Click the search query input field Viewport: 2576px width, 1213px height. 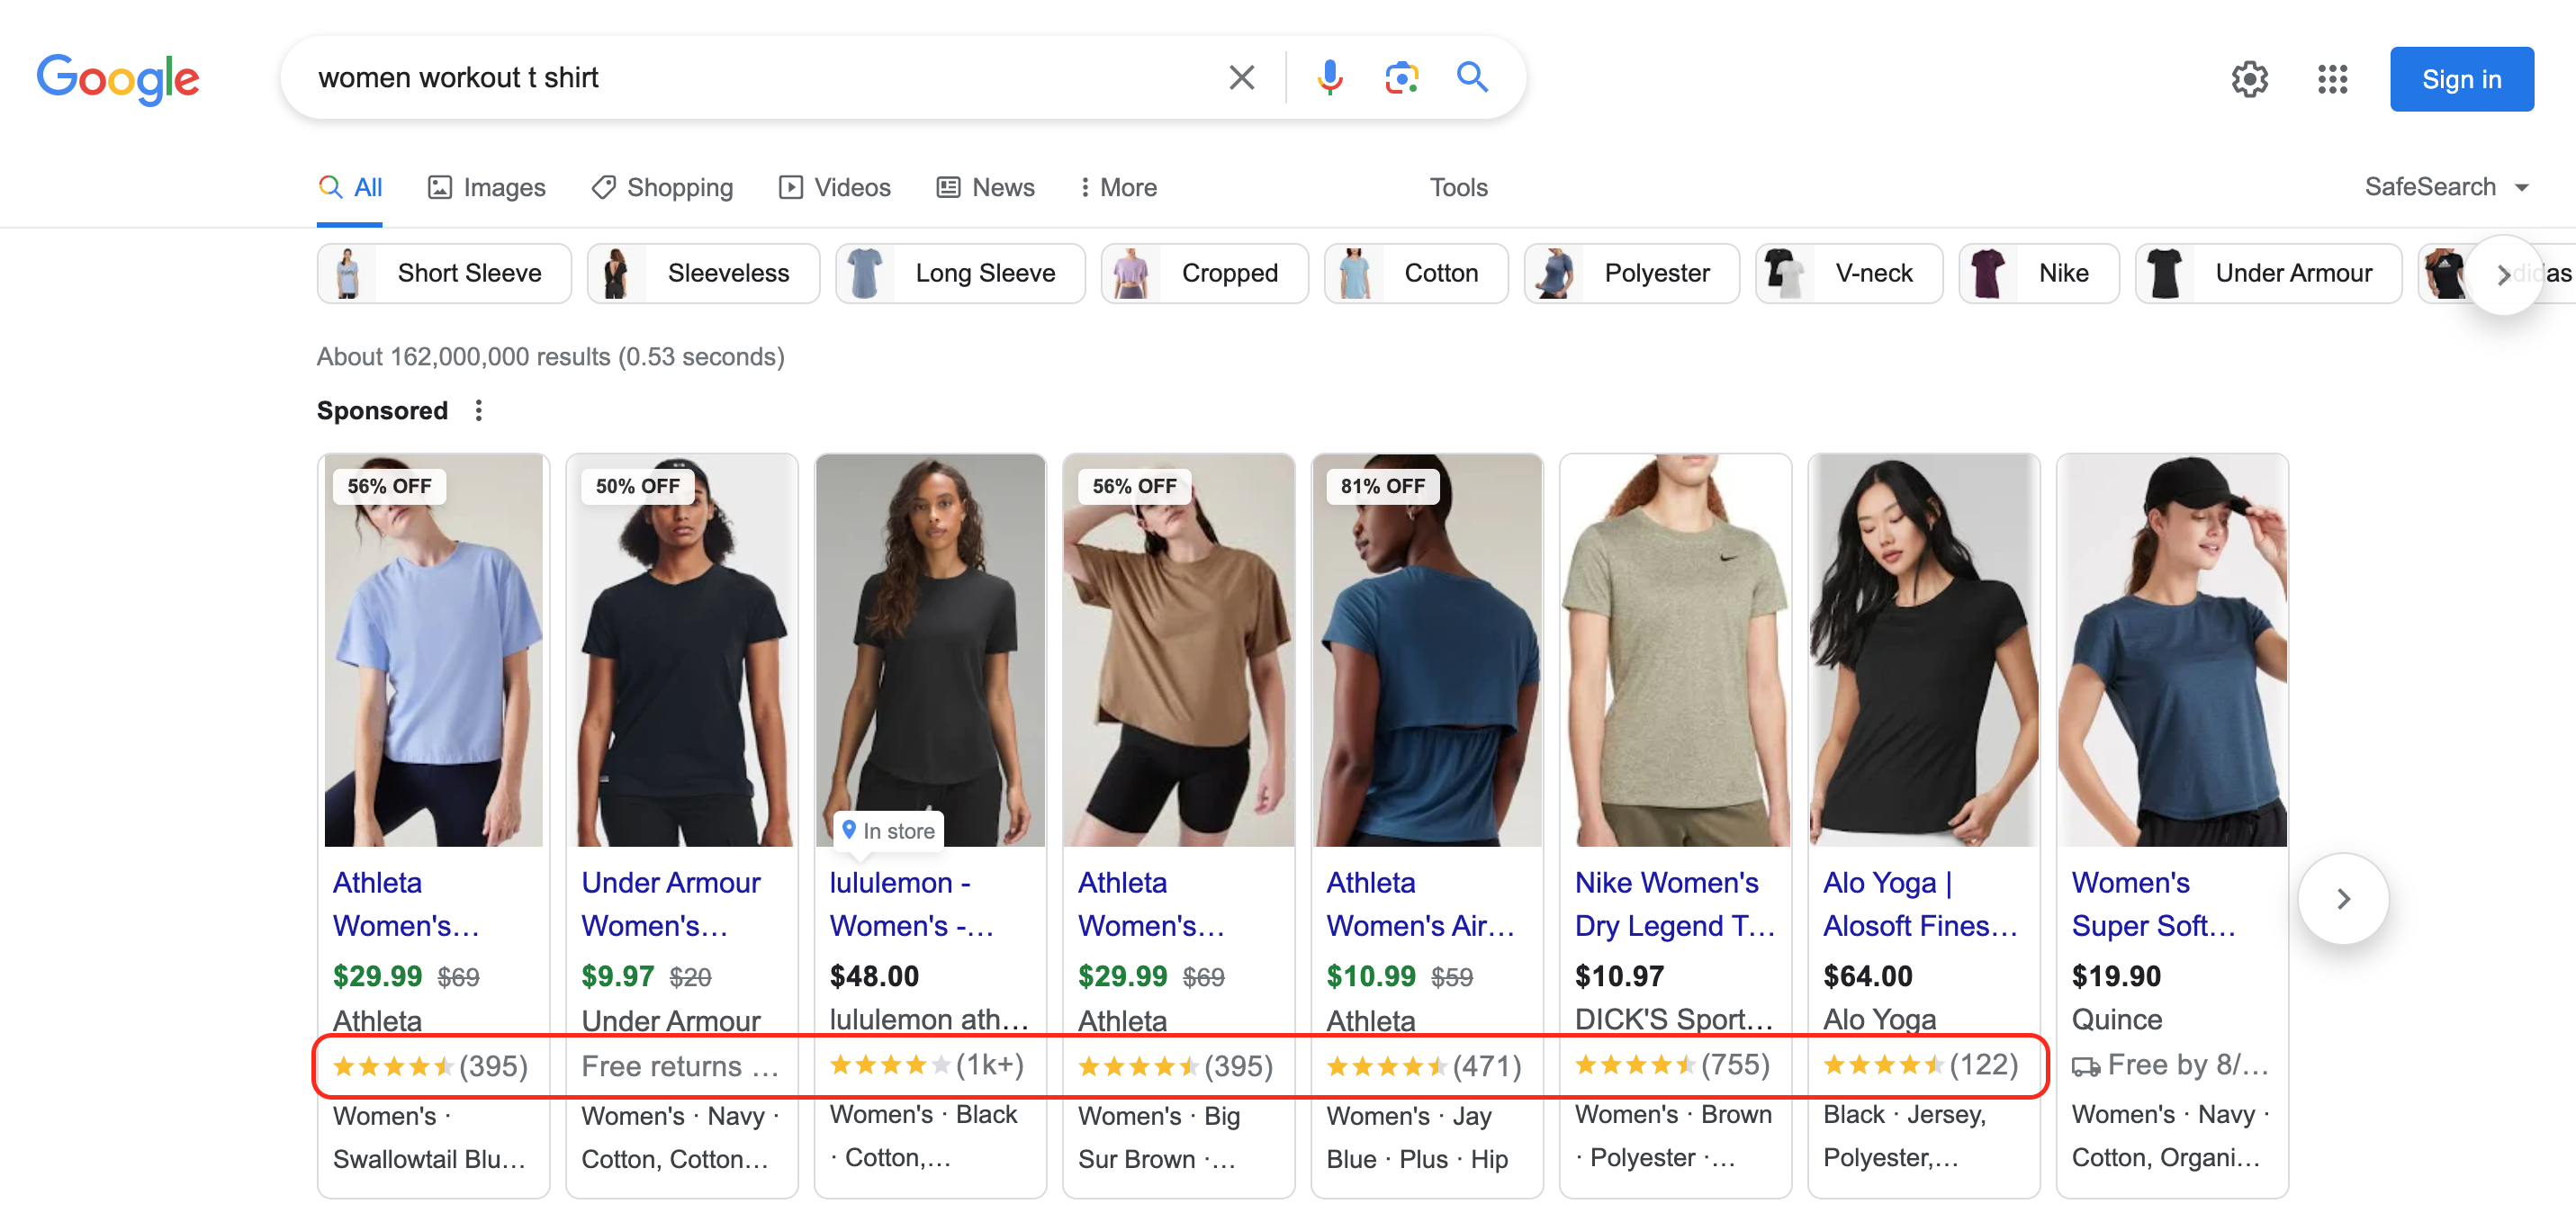pos(760,78)
